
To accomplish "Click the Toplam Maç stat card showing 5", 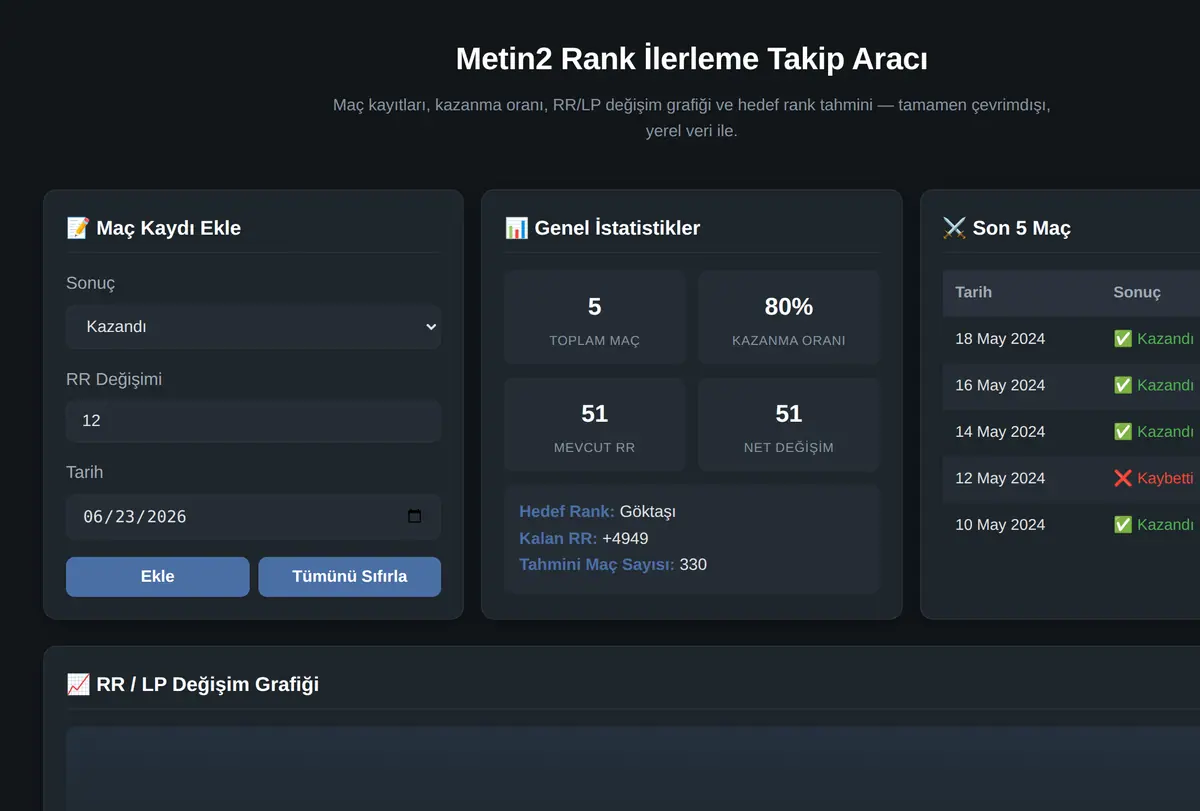I will pyautogui.click(x=595, y=318).
